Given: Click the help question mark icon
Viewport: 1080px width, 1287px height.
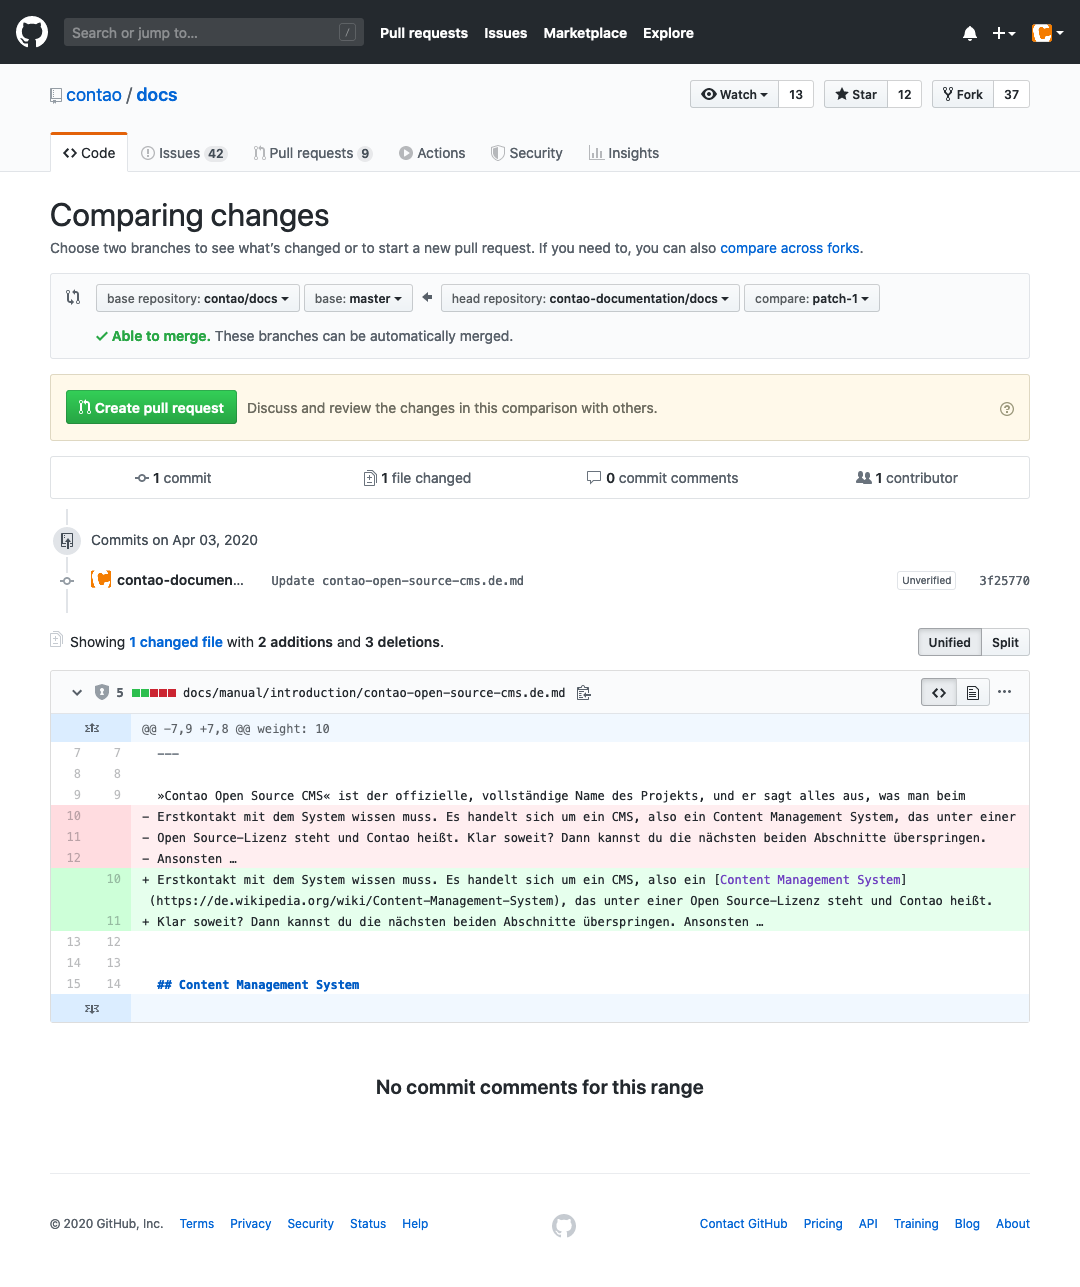Looking at the screenshot, I should (1007, 408).
